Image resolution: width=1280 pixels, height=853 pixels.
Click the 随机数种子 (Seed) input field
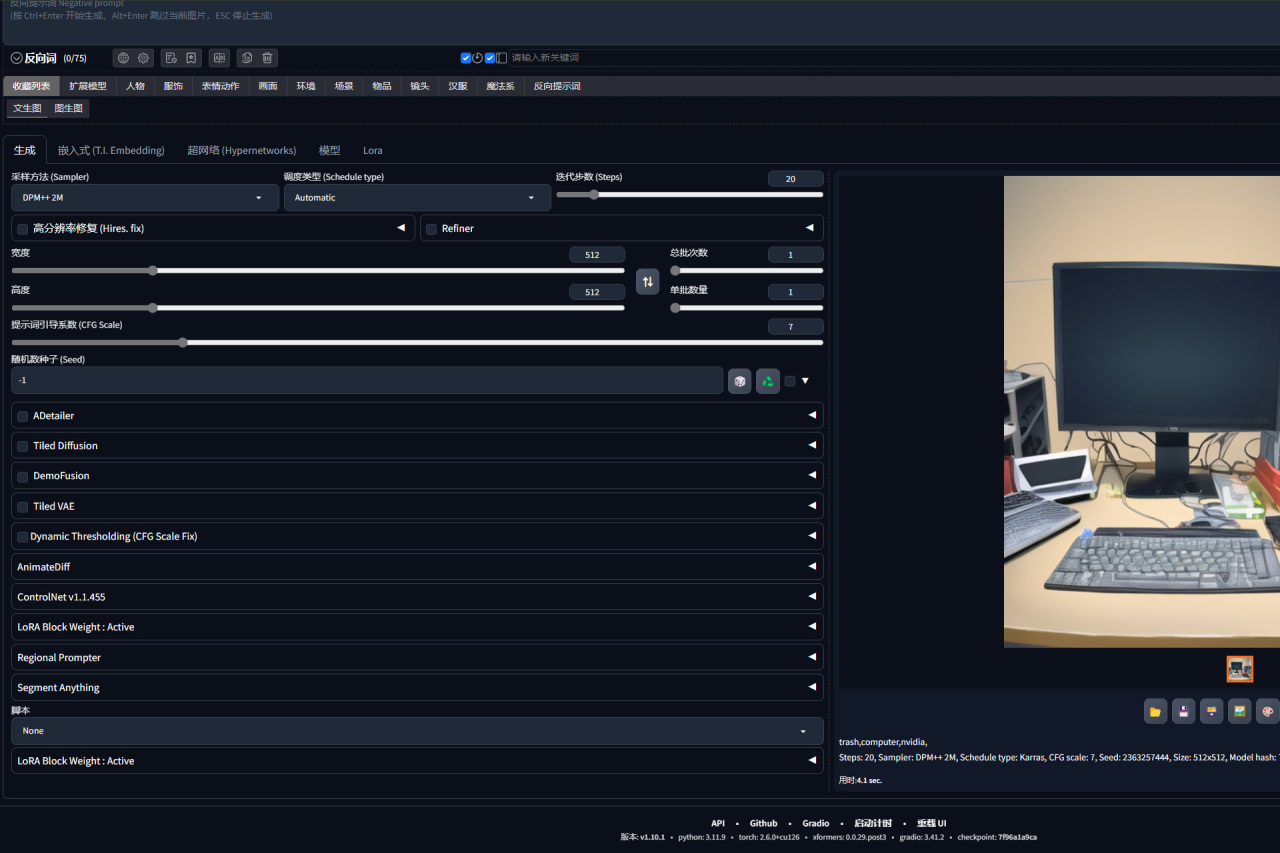pyautogui.click(x=366, y=381)
